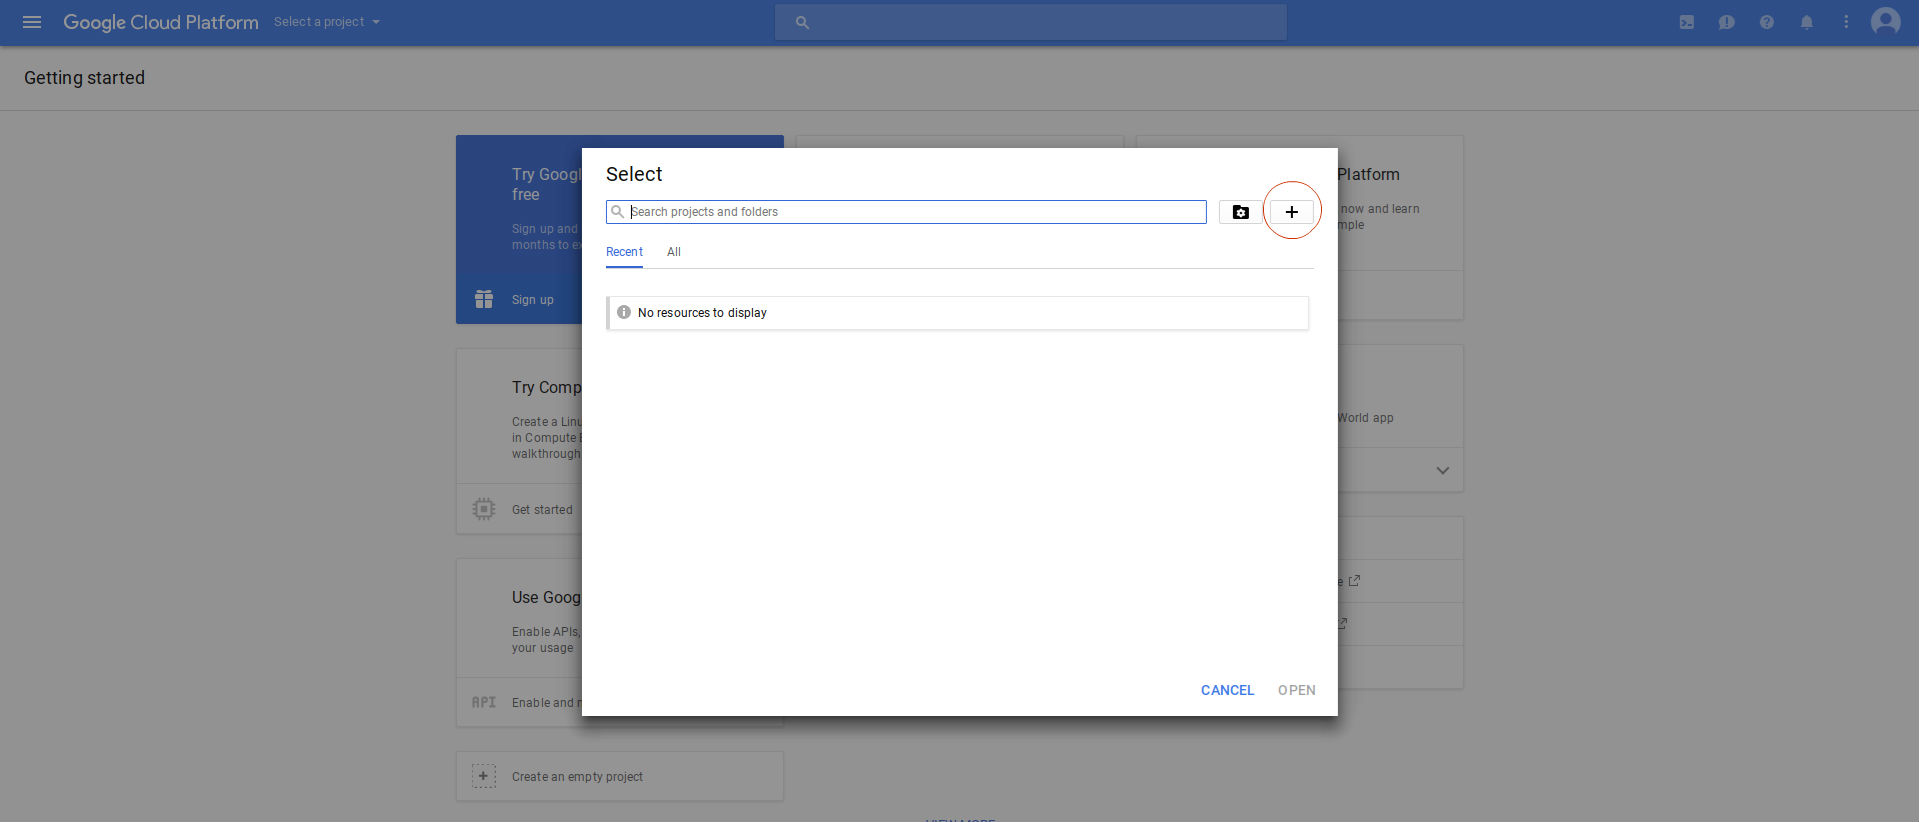Open the send feedback icon
Screen dimensions: 1919x822
1727,22
